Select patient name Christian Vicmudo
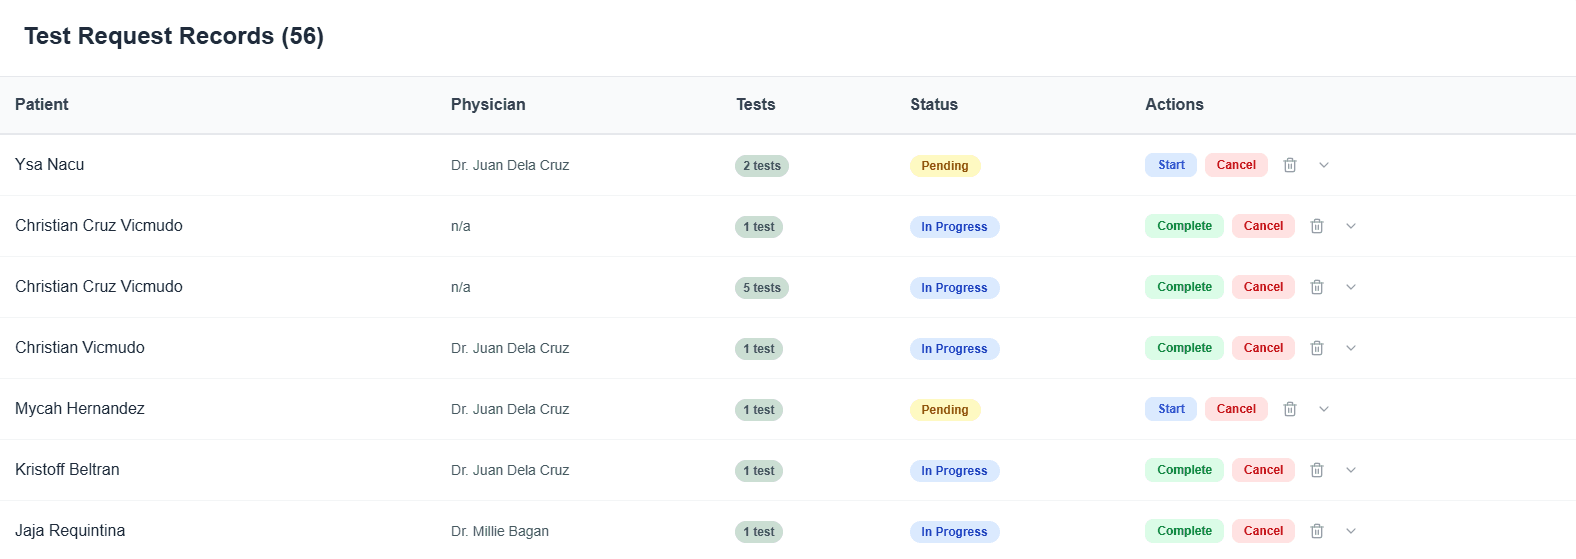 click(x=80, y=348)
